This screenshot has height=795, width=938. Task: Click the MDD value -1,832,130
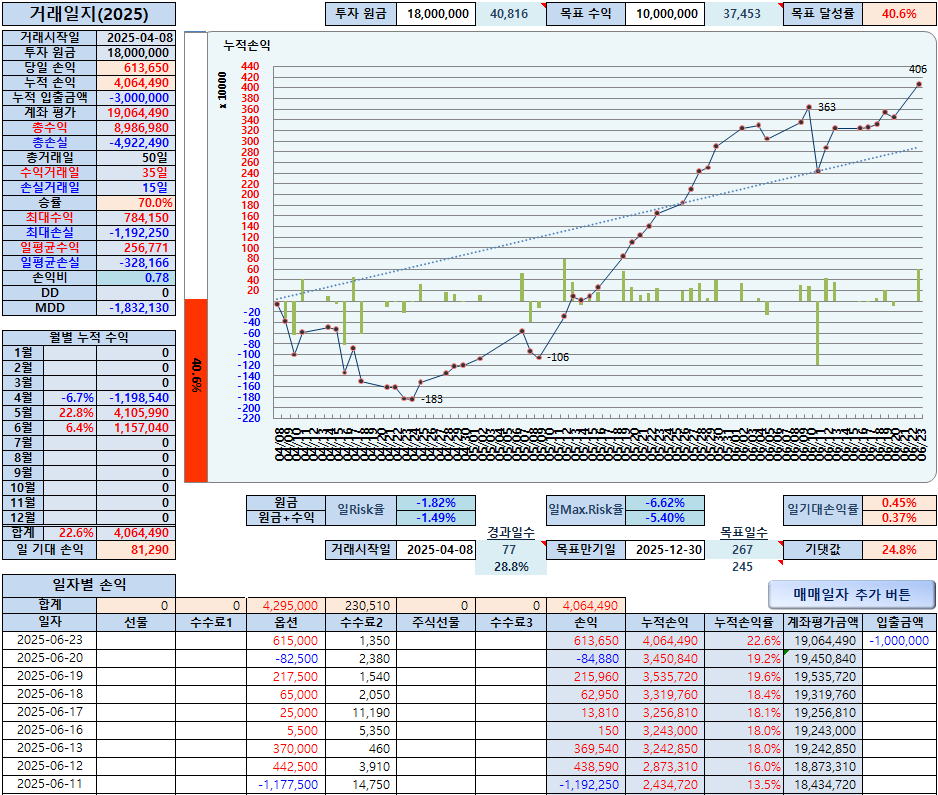[x=136, y=307]
